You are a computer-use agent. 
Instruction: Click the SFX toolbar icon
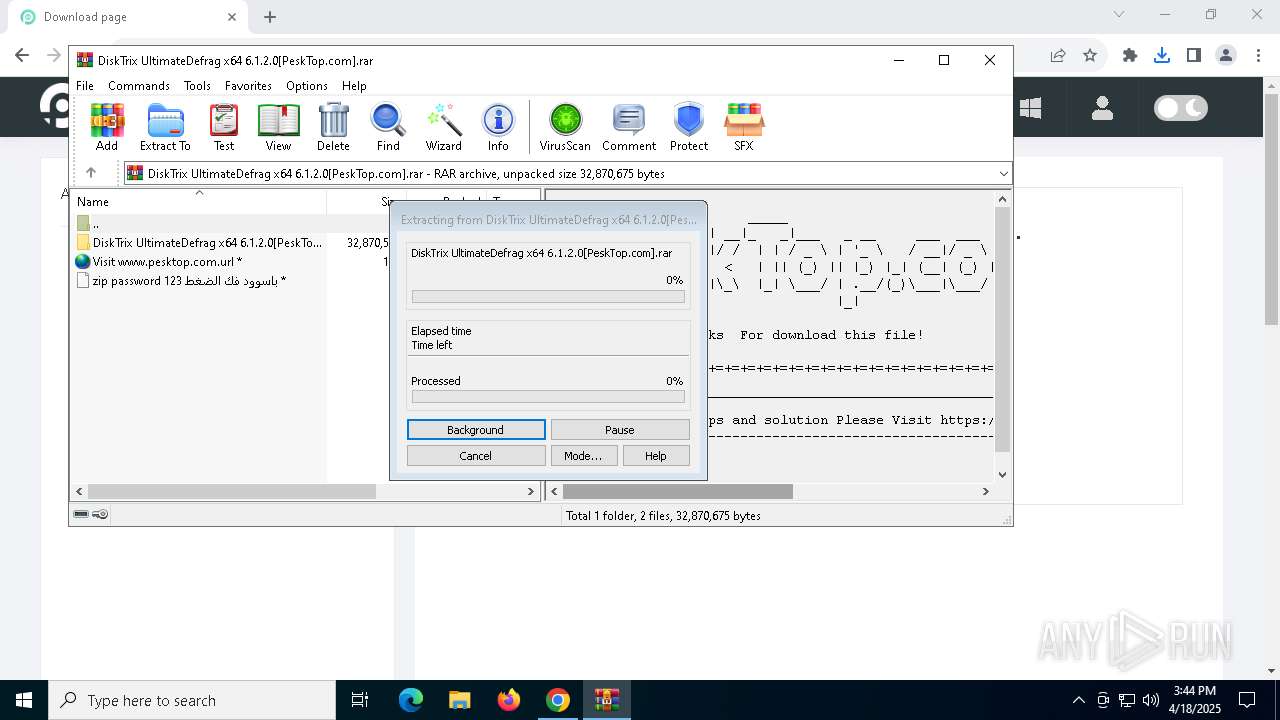tap(744, 127)
